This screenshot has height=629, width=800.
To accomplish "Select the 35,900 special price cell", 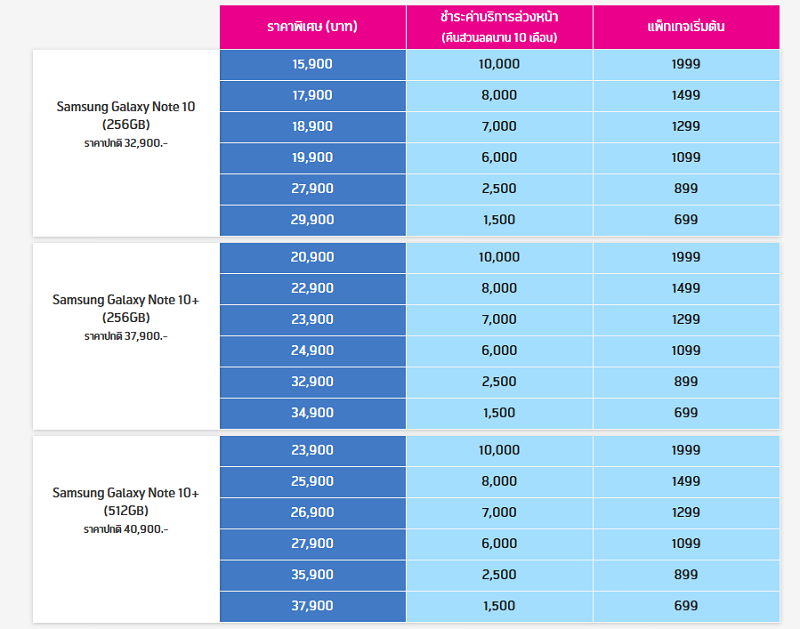I will [313, 575].
